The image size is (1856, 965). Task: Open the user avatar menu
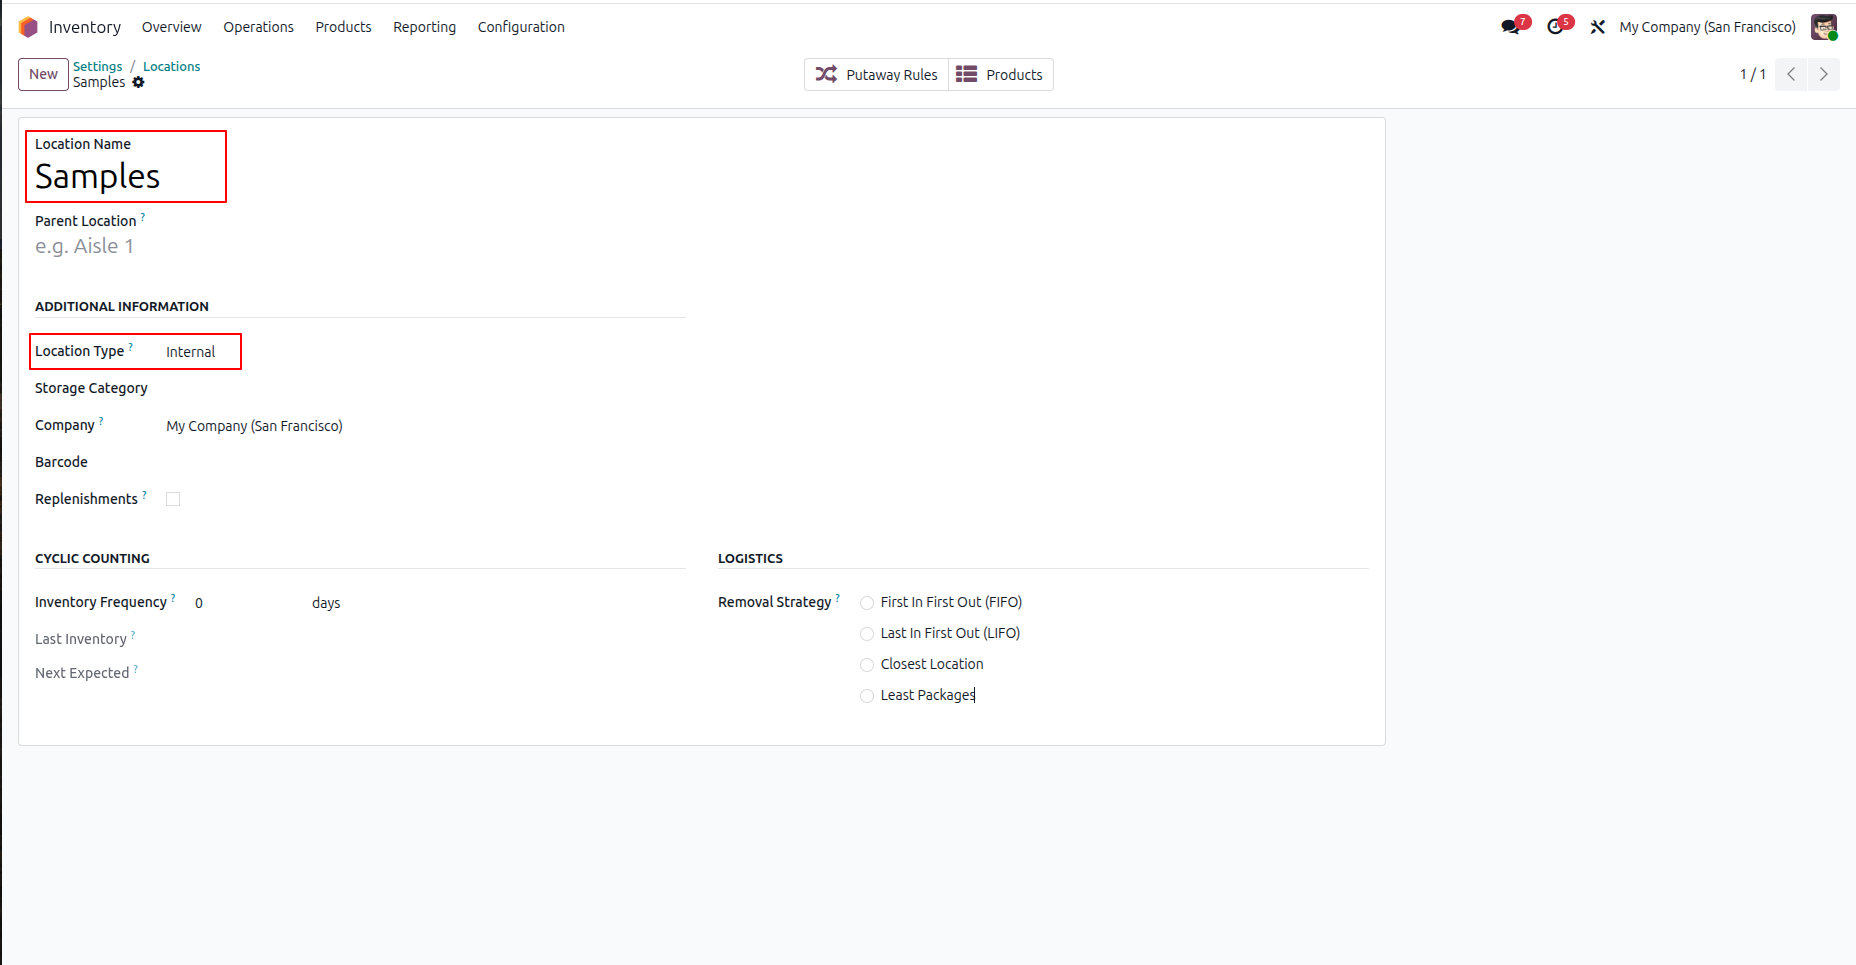1824,27
